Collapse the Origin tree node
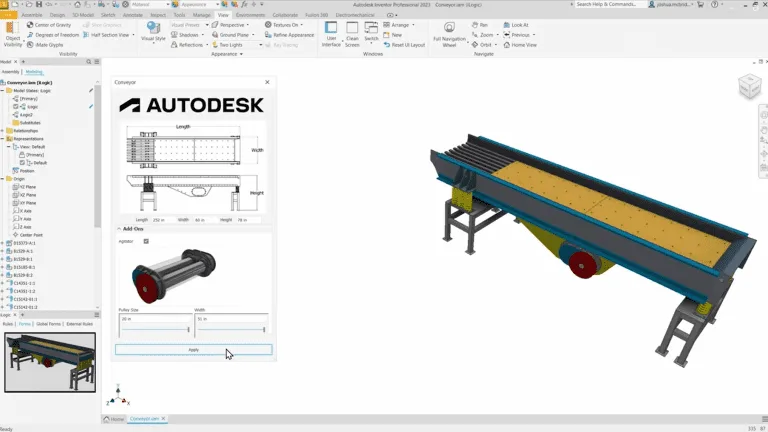Image resolution: width=768 pixels, height=432 pixels. (x=3, y=178)
